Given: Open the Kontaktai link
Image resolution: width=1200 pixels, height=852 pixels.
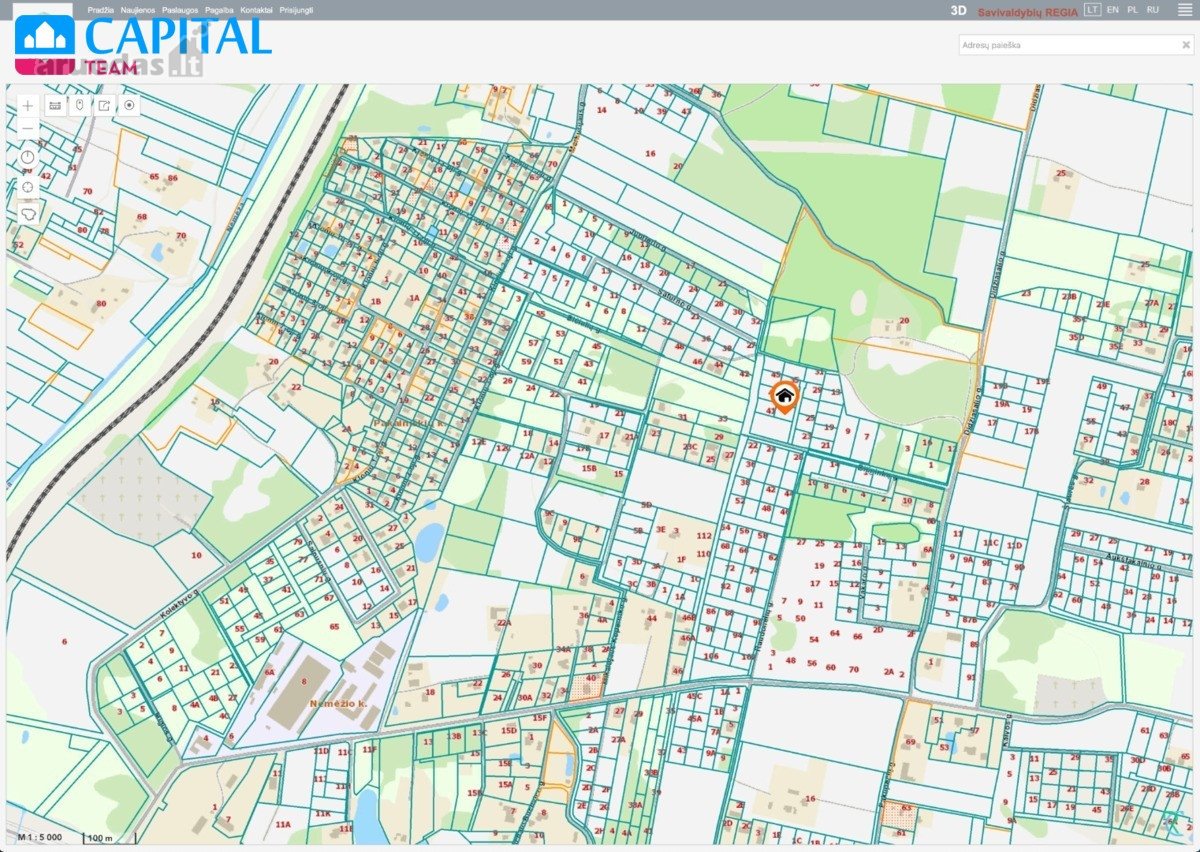Looking at the screenshot, I should tap(256, 9).
